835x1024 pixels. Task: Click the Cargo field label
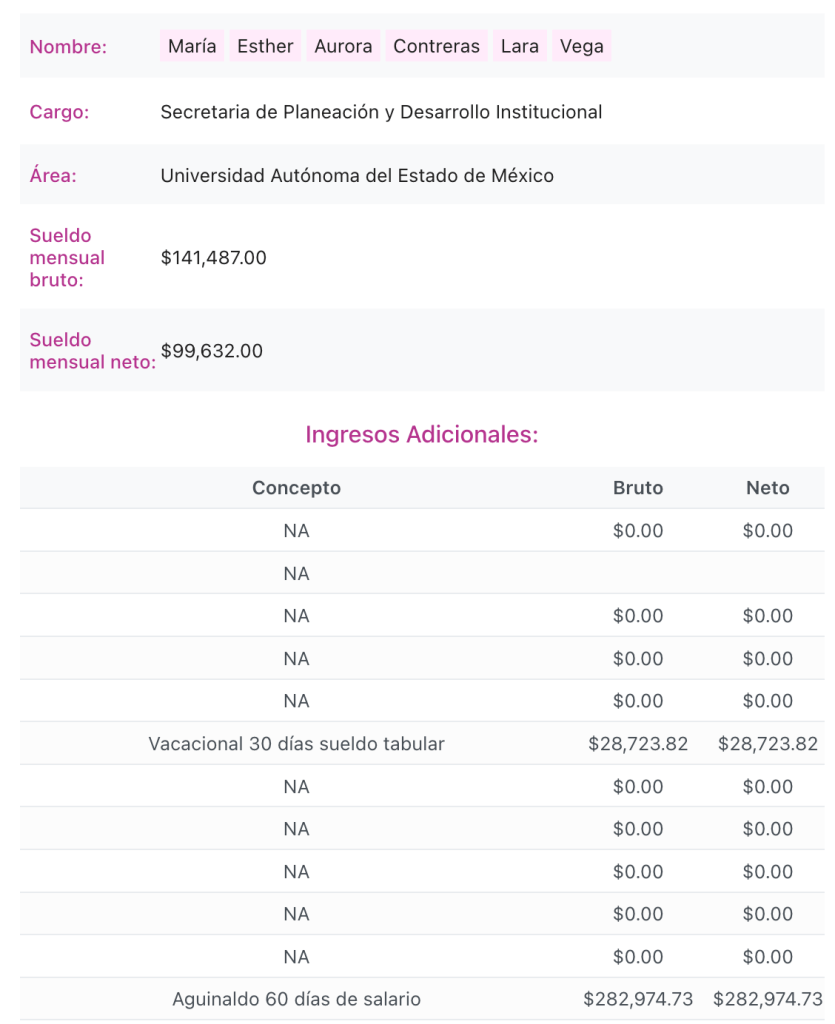click(59, 112)
